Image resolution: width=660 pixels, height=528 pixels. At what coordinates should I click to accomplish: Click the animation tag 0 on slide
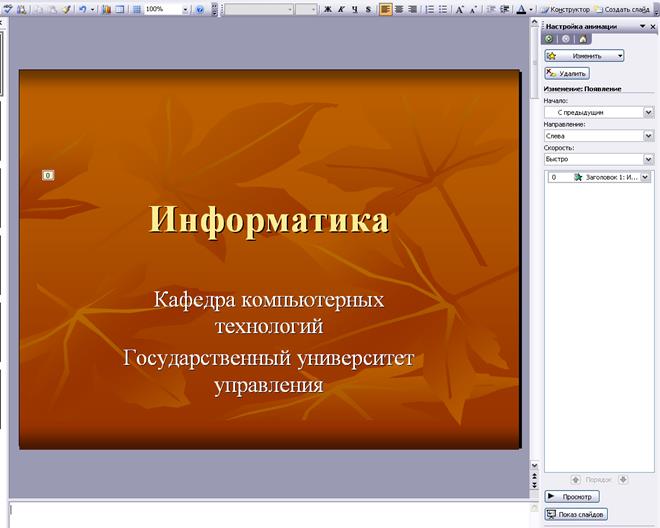[48, 175]
